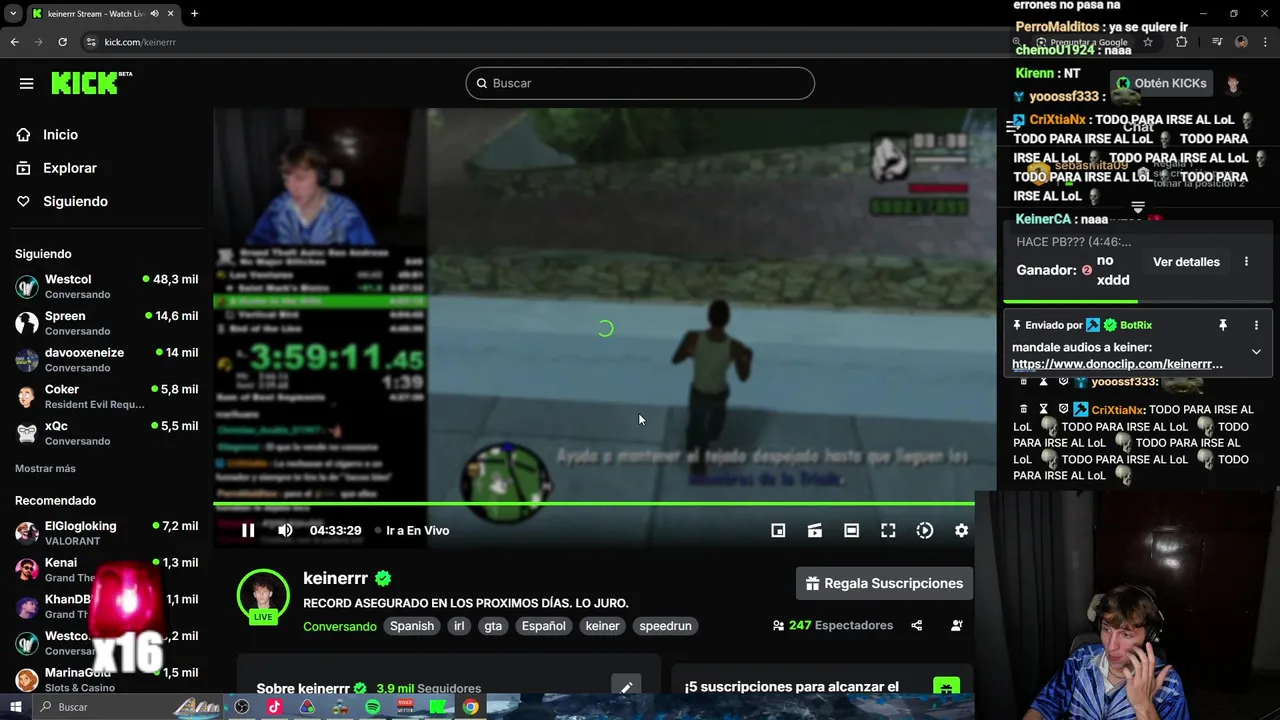
Task: Open a new browser tab
Action: 194,14
